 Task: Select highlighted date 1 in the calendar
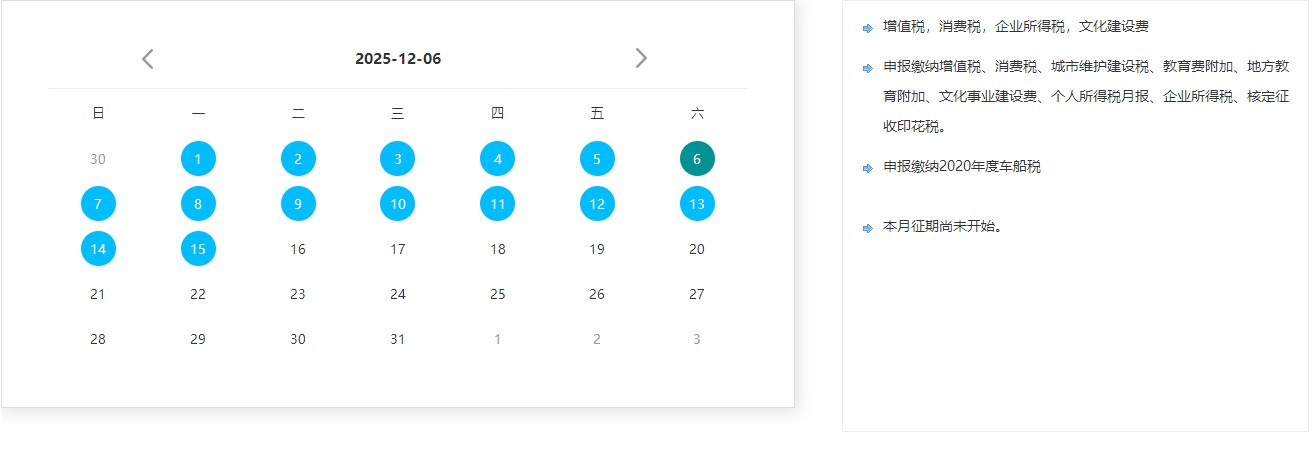pyautogui.click(x=198, y=158)
